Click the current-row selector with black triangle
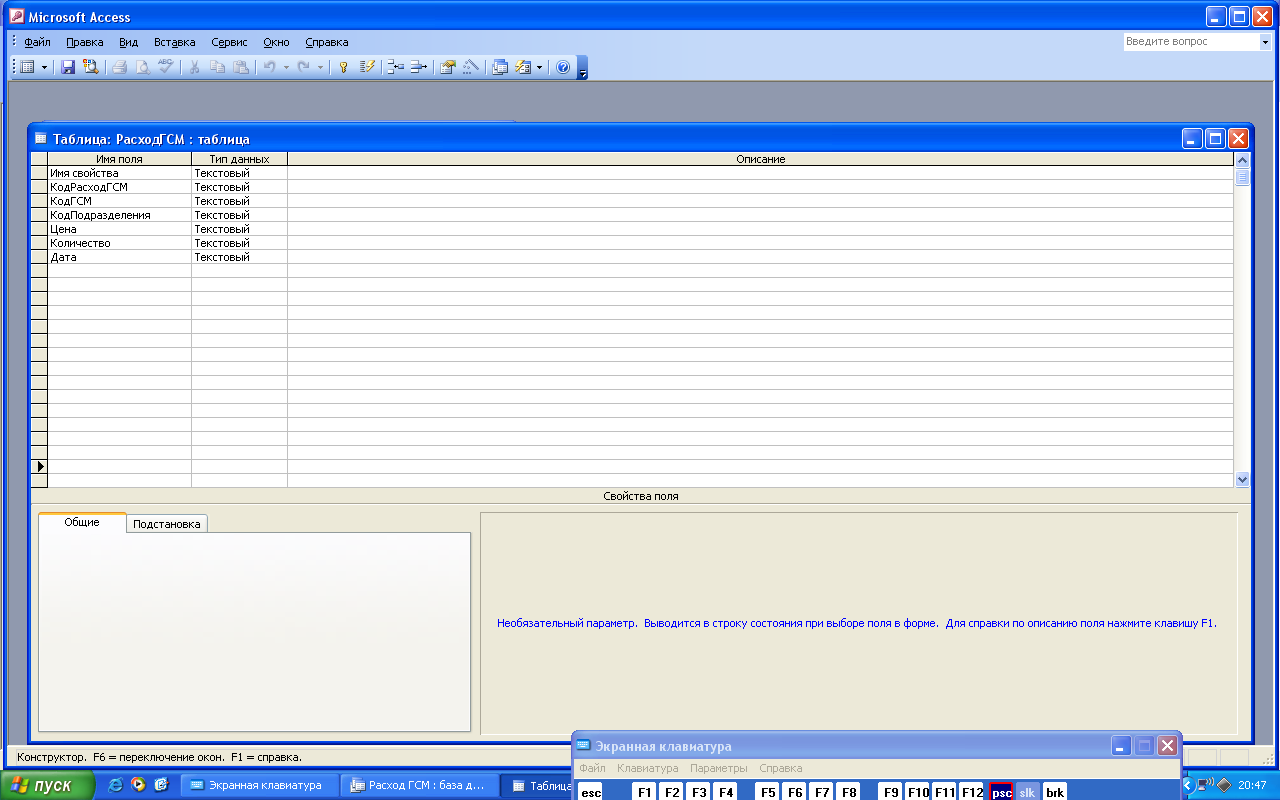The width and height of the screenshot is (1280, 800). 40,466
